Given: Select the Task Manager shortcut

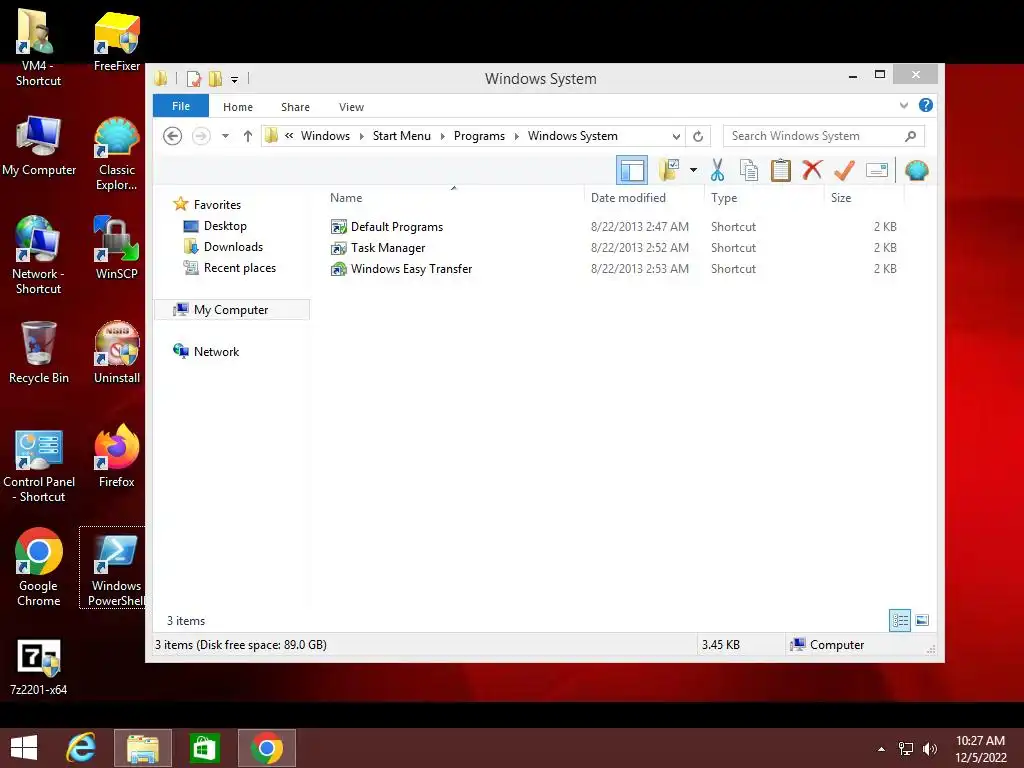Looking at the screenshot, I should pos(388,248).
